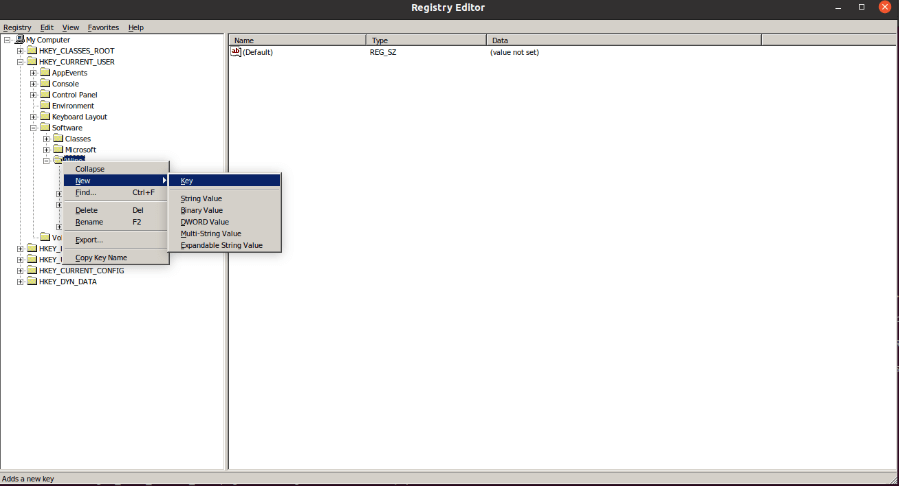Image resolution: width=899 pixels, height=486 pixels.
Task: Create new Binary Value
Action: (225, 210)
